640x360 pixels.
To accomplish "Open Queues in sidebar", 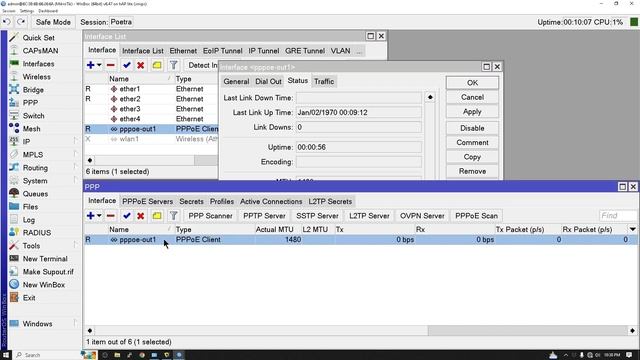I will point(35,194).
